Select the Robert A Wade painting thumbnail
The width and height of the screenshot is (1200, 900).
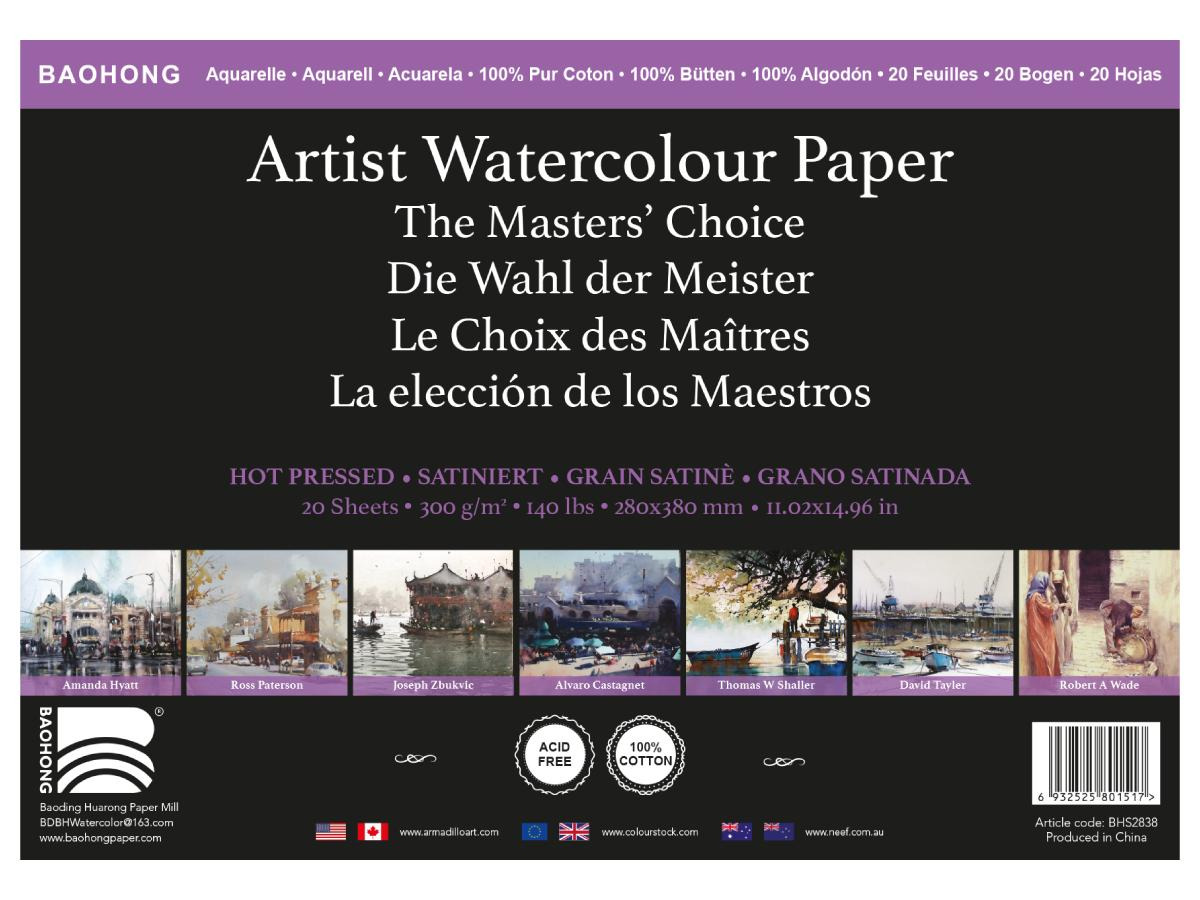tap(1098, 615)
